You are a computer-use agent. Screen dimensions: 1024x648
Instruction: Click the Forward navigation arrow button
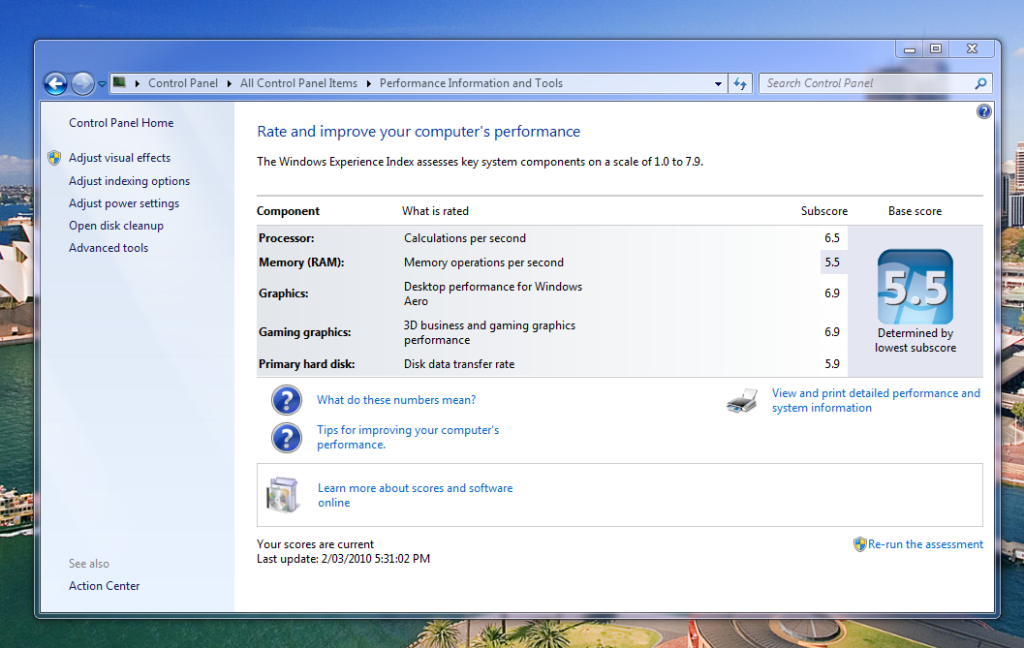(82, 84)
